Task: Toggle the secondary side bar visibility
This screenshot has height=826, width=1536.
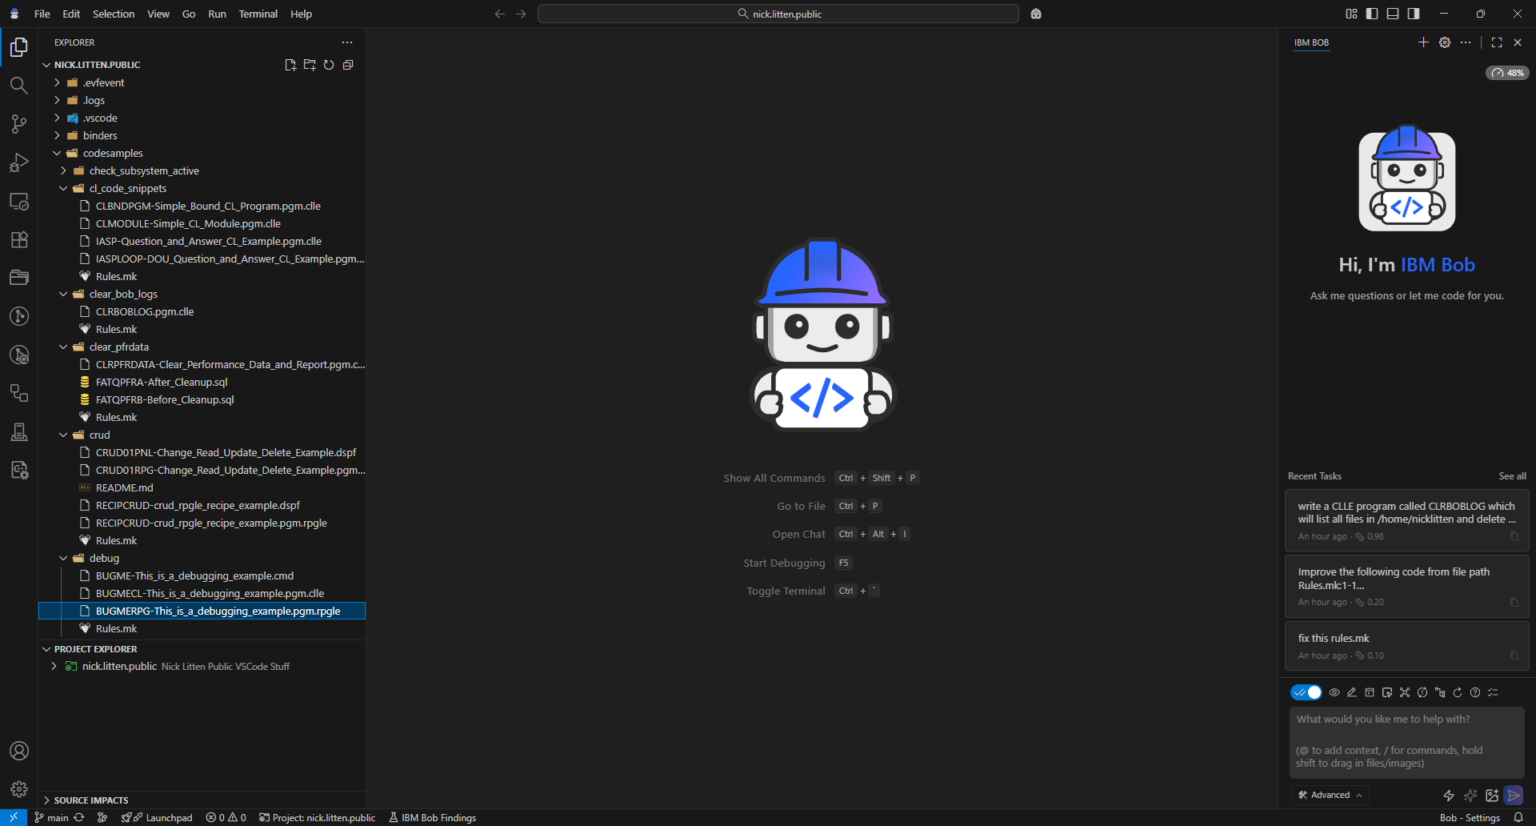Action: tap(1413, 14)
